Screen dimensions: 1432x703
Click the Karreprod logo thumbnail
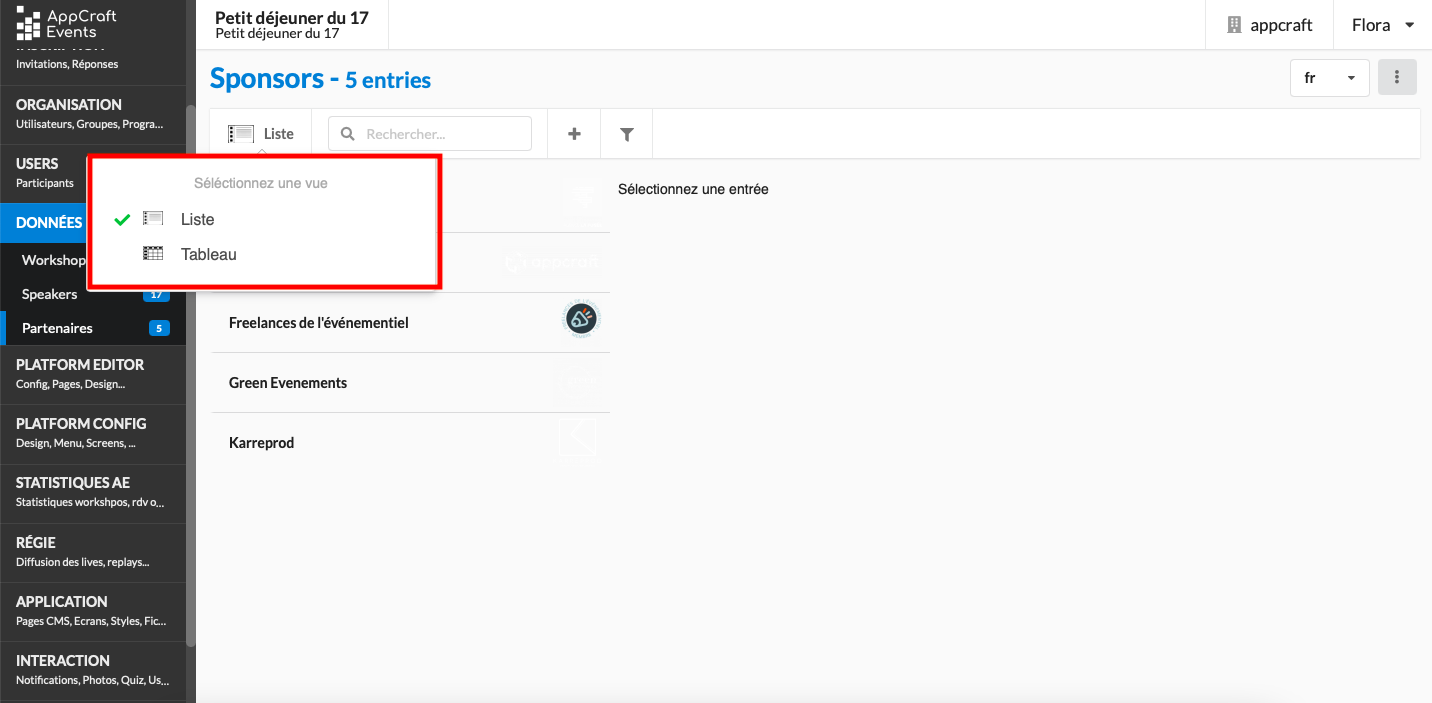pos(577,439)
